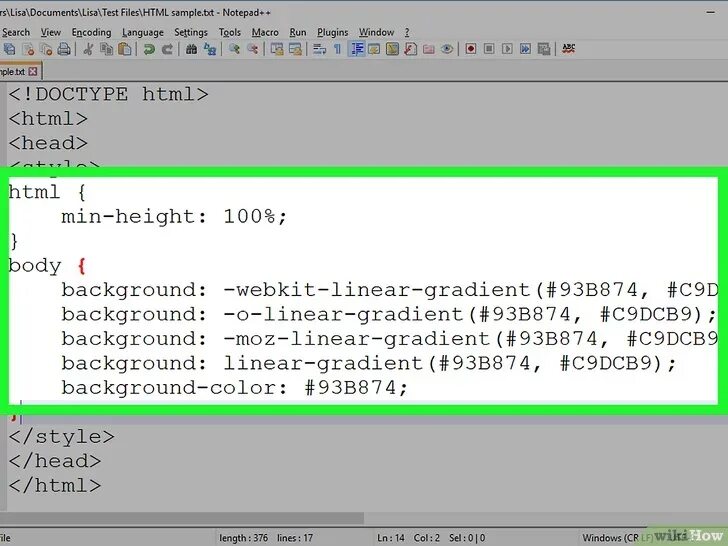Screen dimensions: 728x546
Task: Minimize the Notepad++ window
Action: coord(710,13)
